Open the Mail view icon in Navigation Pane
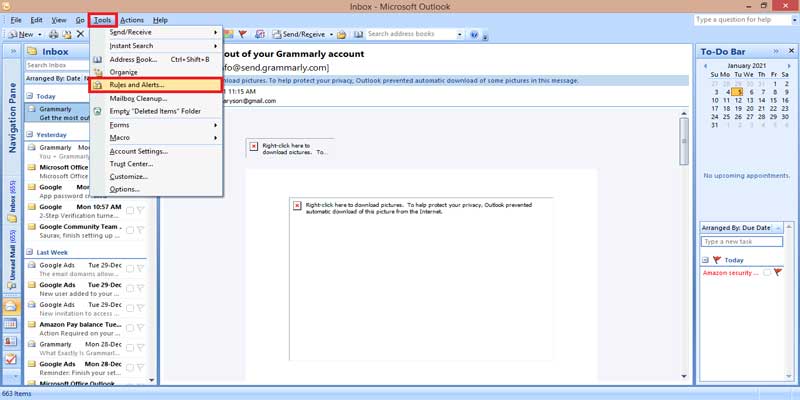Image resolution: width=800 pixels, height=400 pixels. point(11,306)
